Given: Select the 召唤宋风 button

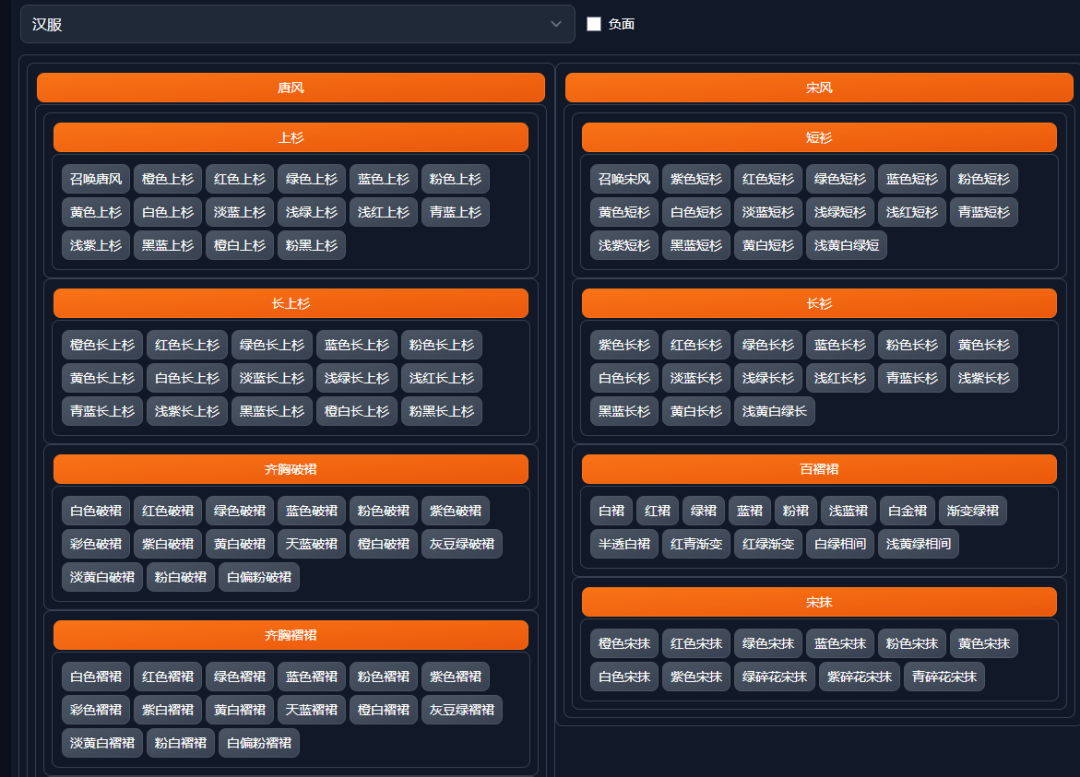Looking at the screenshot, I should coord(623,178).
